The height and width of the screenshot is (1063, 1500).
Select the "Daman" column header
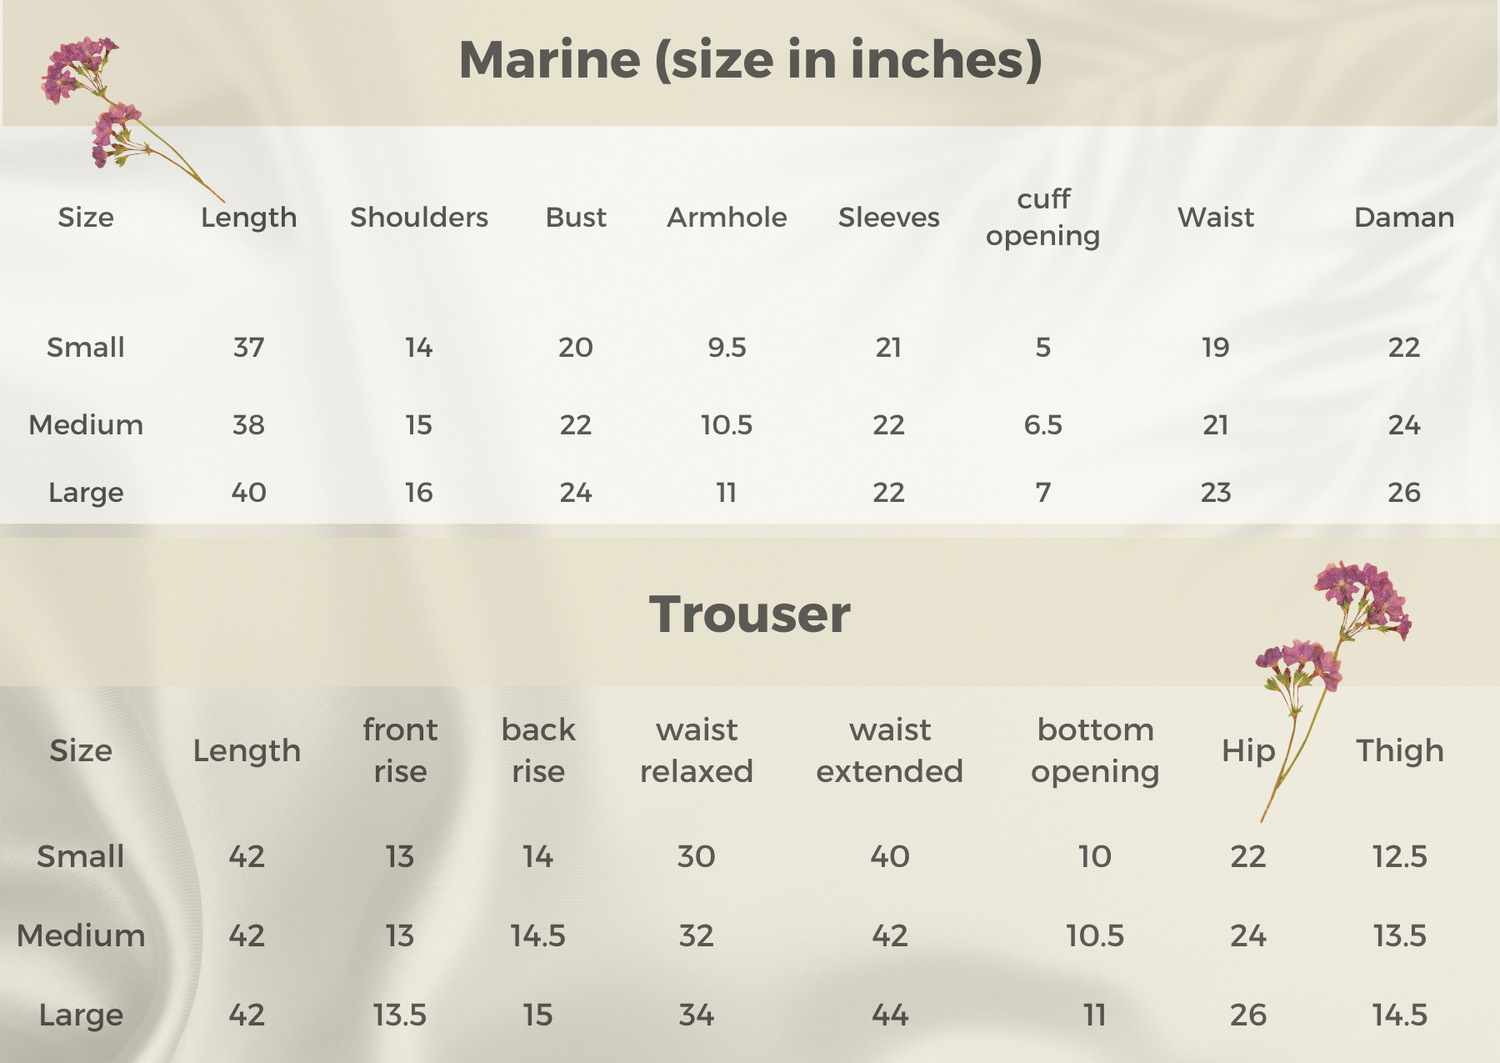[1404, 217]
